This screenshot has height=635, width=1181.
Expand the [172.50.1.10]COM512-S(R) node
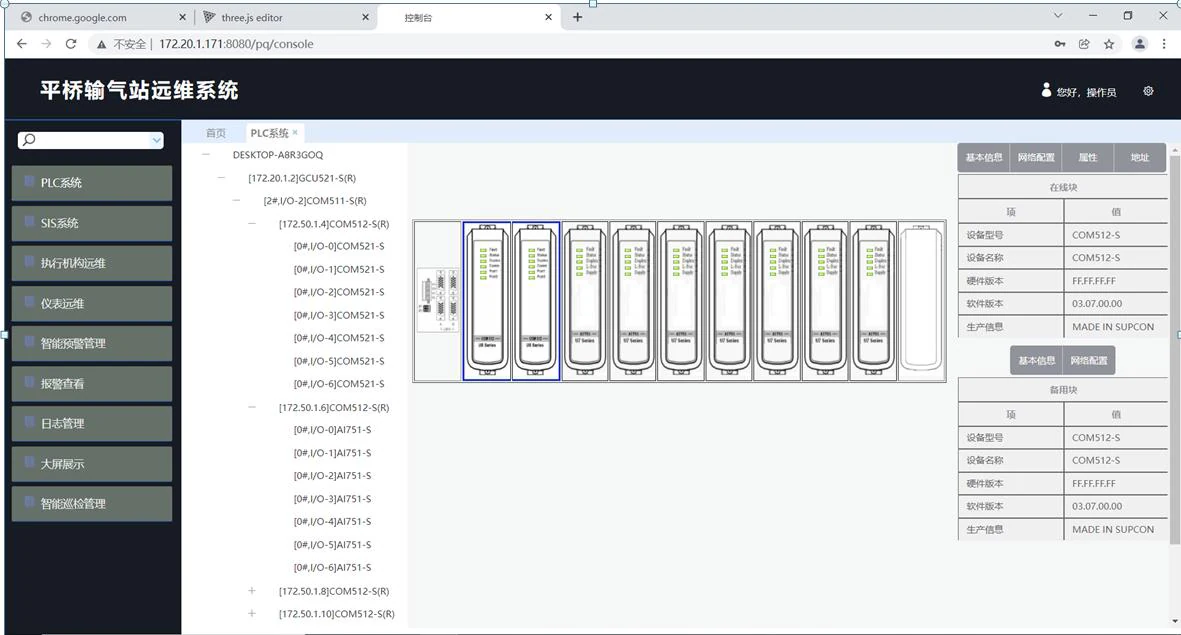coord(252,614)
